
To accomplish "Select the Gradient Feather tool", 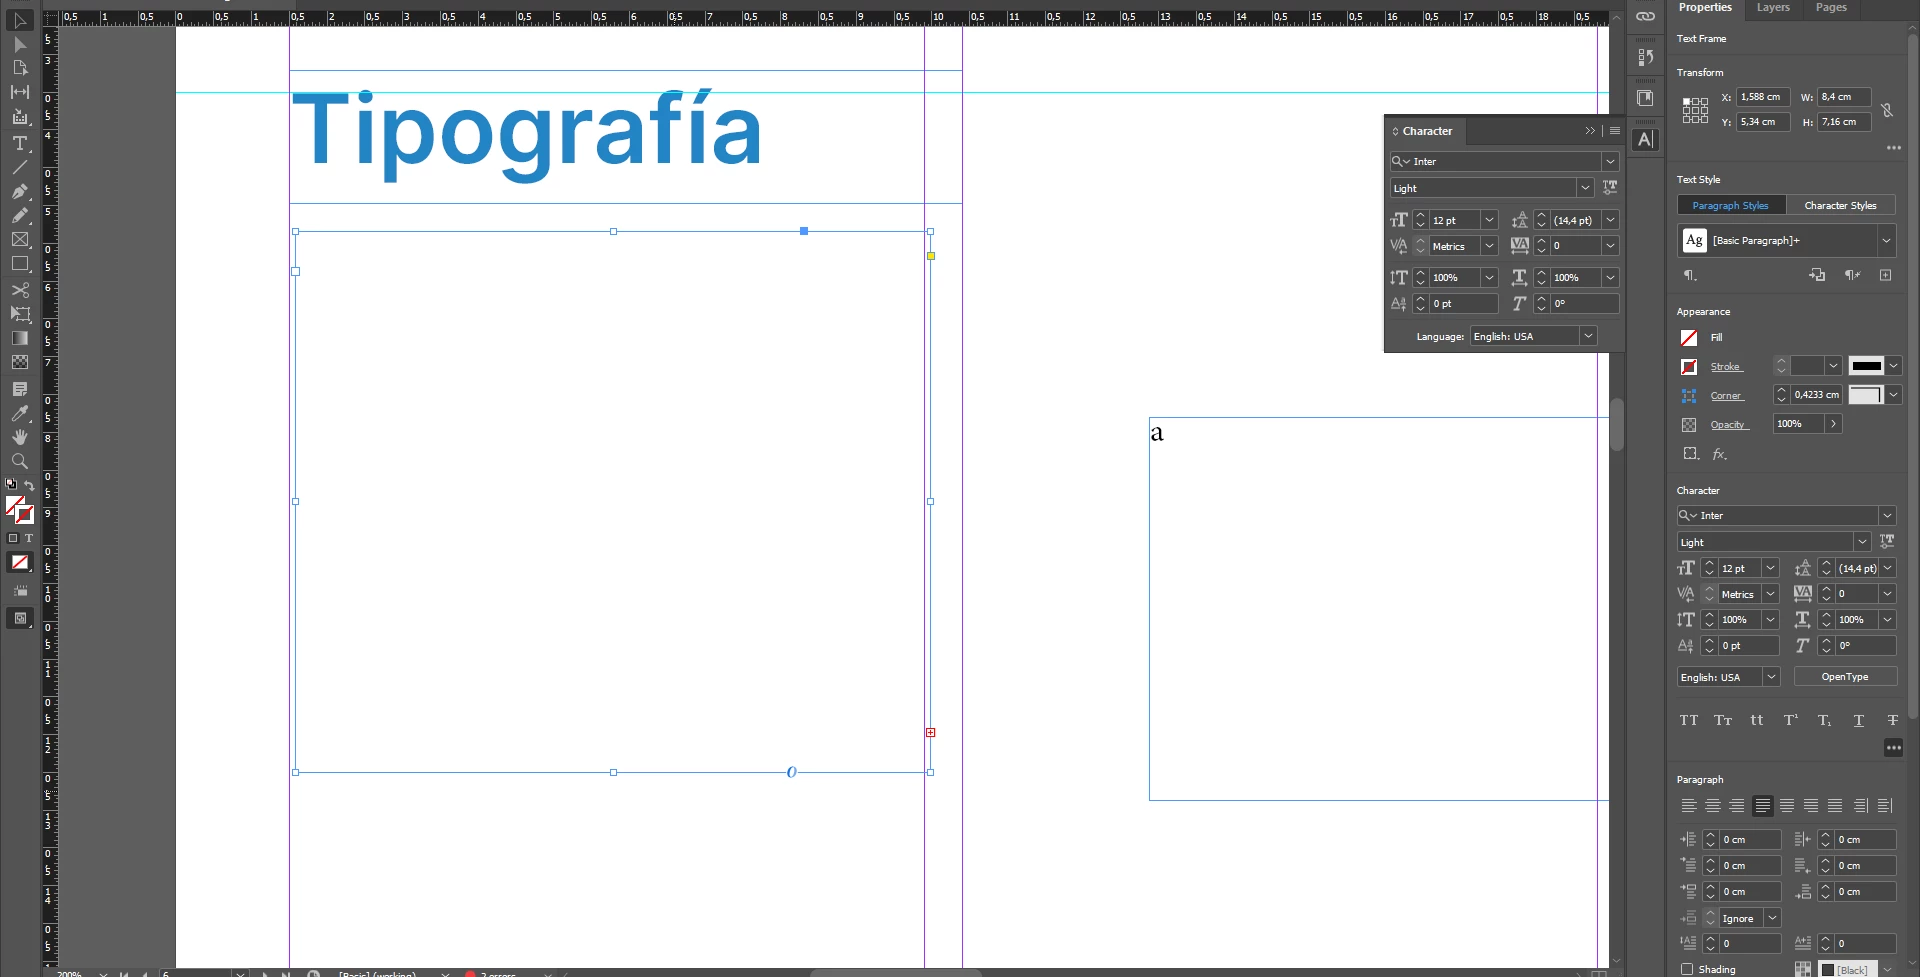I will tap(19, 362).
